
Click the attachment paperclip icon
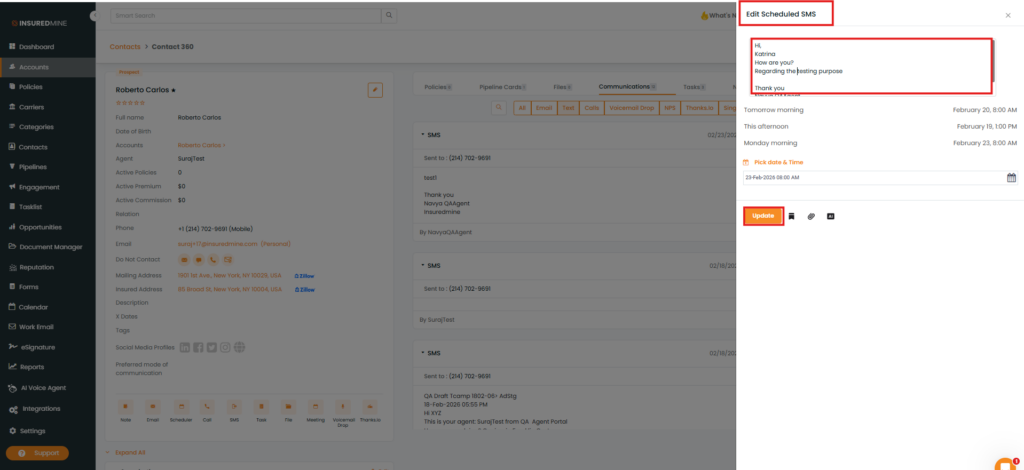tap(811, 216)
